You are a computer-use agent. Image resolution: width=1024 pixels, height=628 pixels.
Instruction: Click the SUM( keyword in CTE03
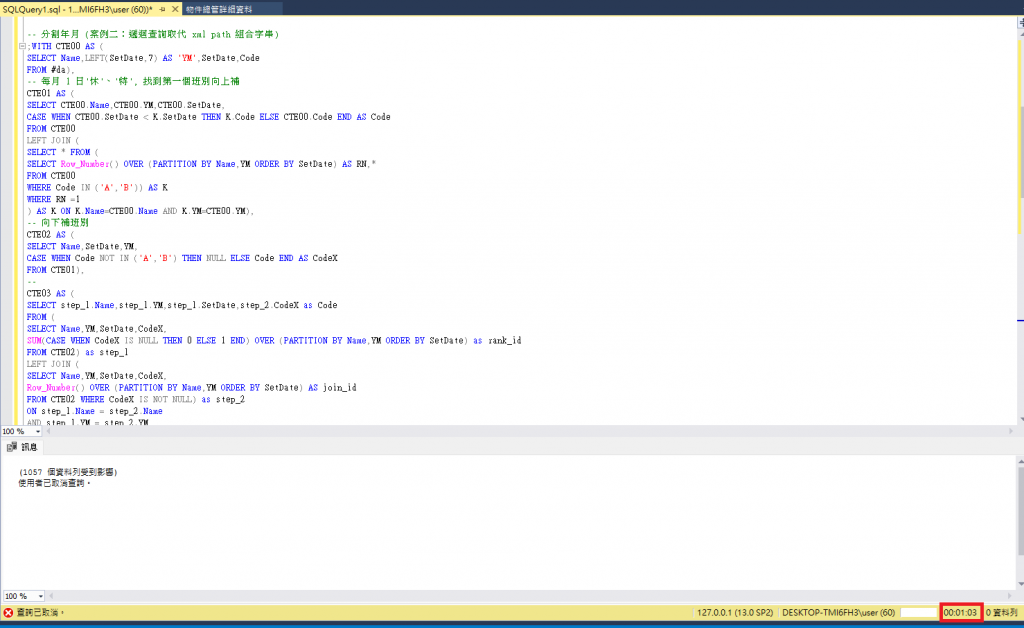point(36,340)
